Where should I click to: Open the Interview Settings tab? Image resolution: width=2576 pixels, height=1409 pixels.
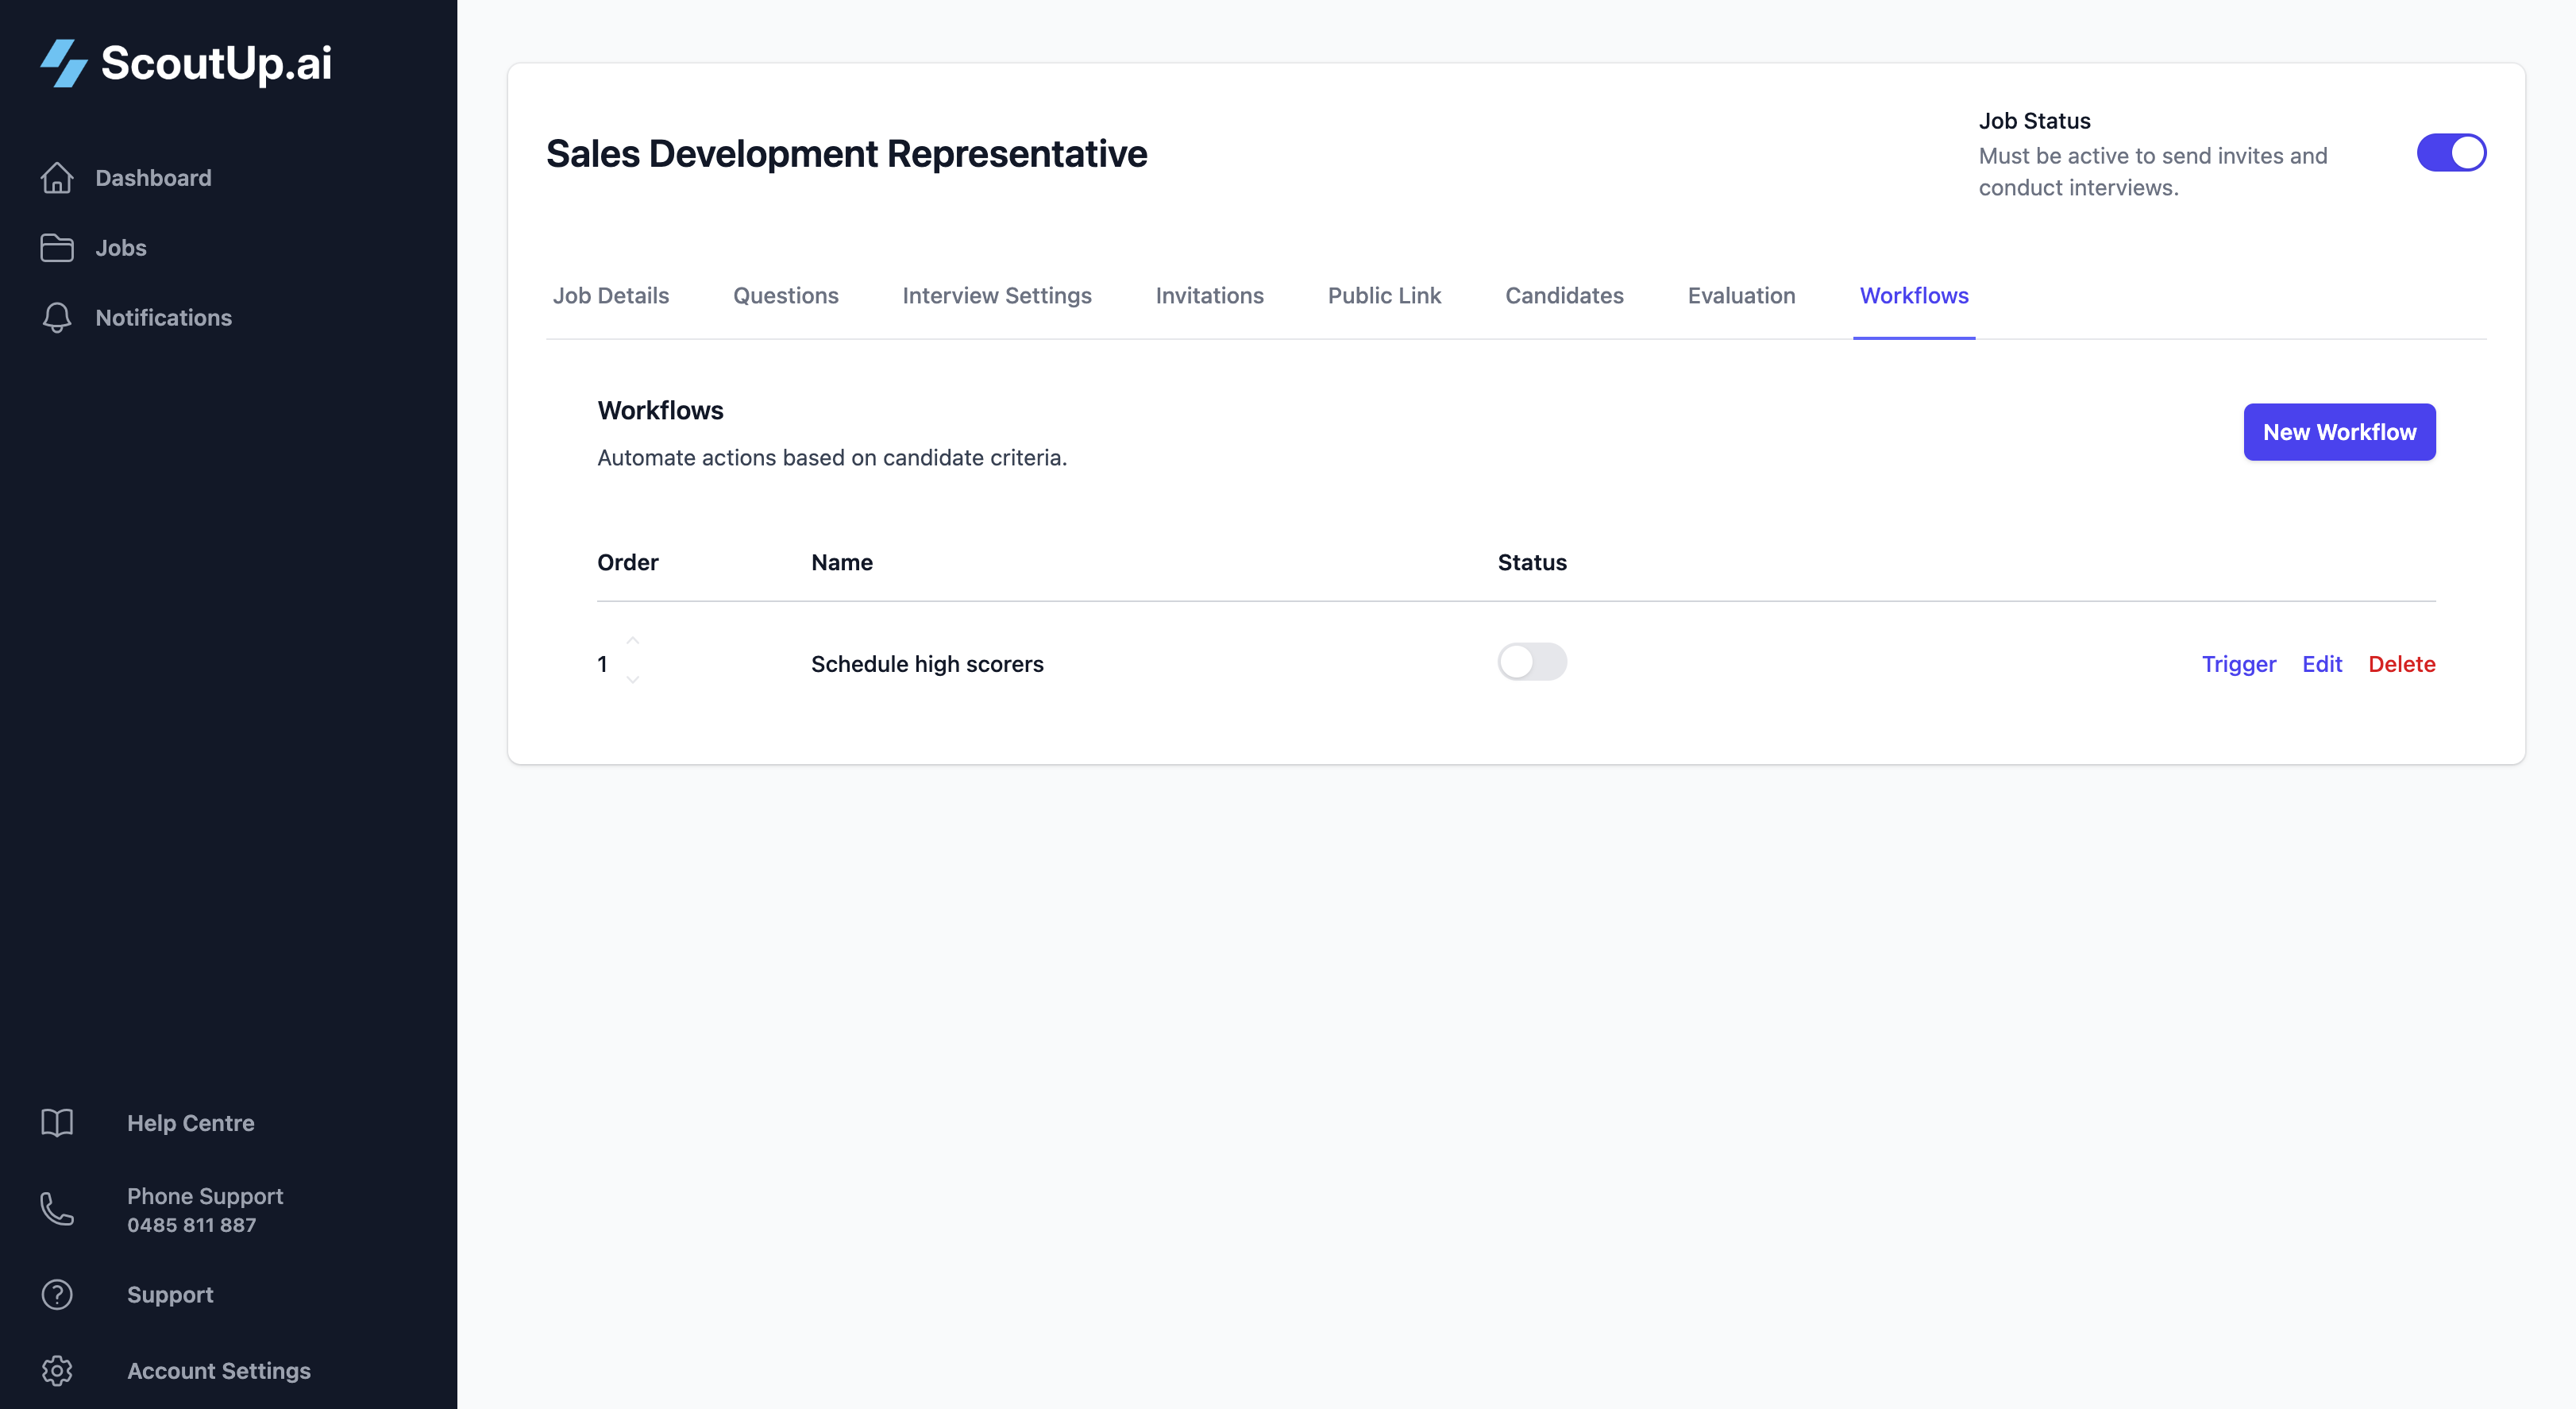tap(996, 295)
